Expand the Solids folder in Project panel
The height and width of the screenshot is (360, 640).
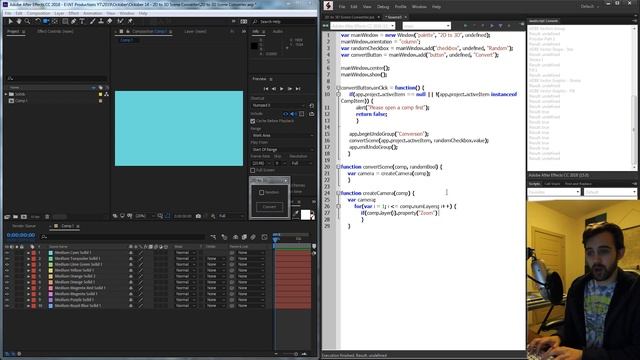pyautogui.click(x=6, y=94)
